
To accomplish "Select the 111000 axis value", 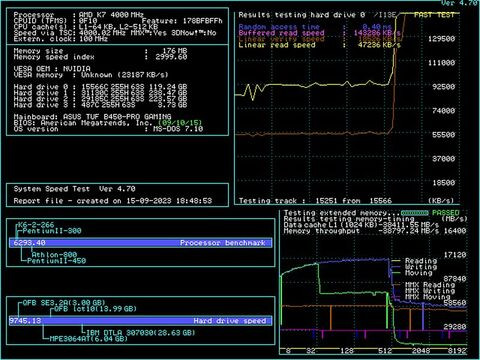I will click(441, 63).
